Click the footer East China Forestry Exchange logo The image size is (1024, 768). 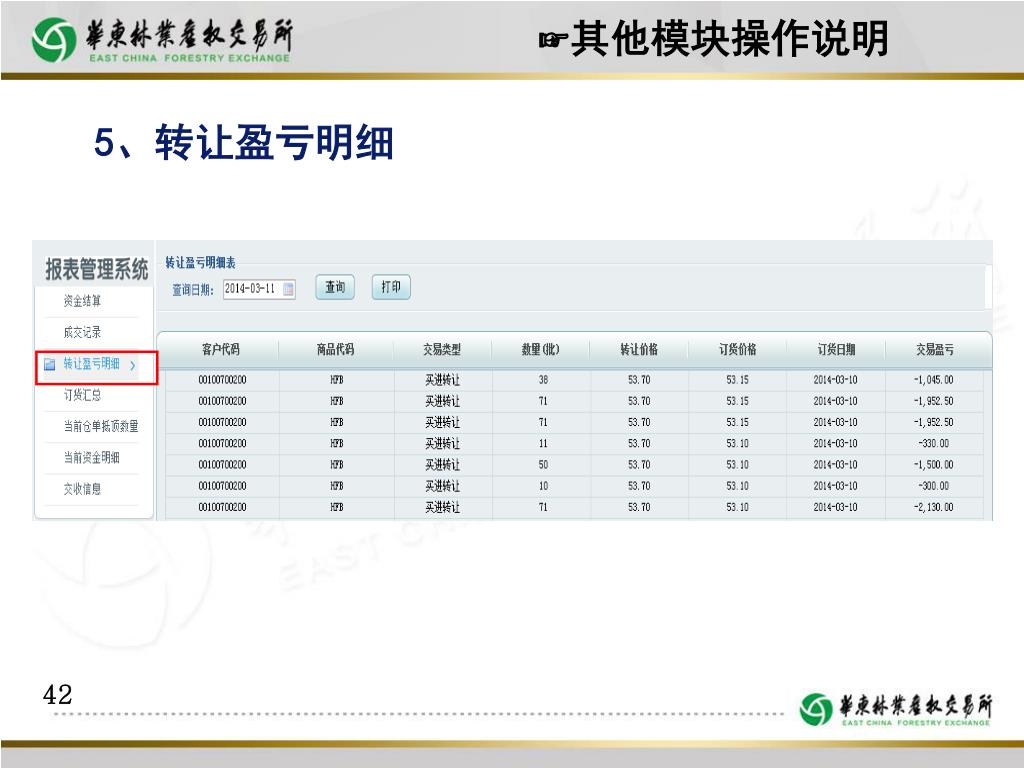point(896,708)
